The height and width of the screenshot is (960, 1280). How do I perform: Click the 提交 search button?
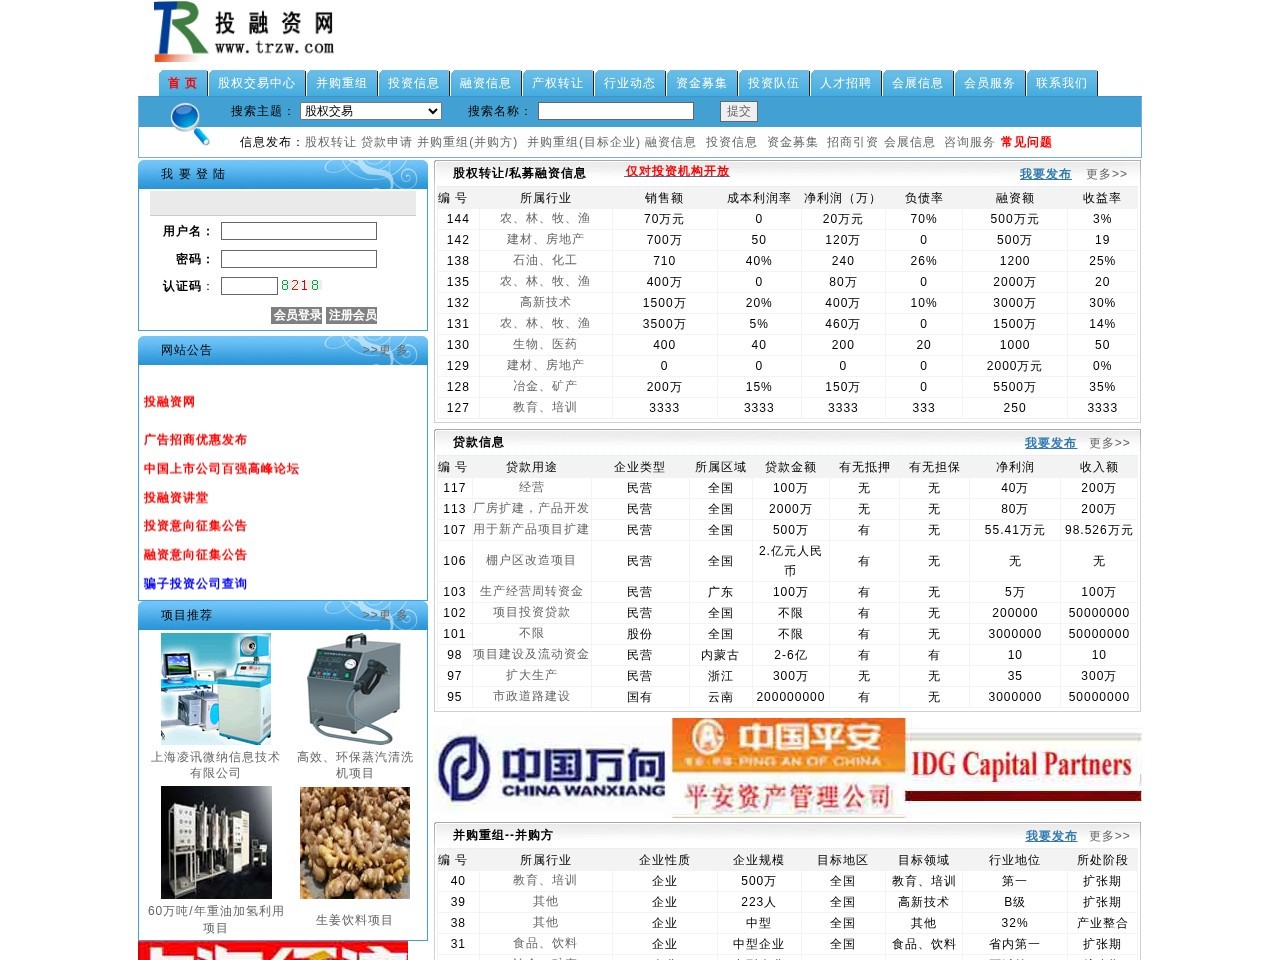(739, 111)
